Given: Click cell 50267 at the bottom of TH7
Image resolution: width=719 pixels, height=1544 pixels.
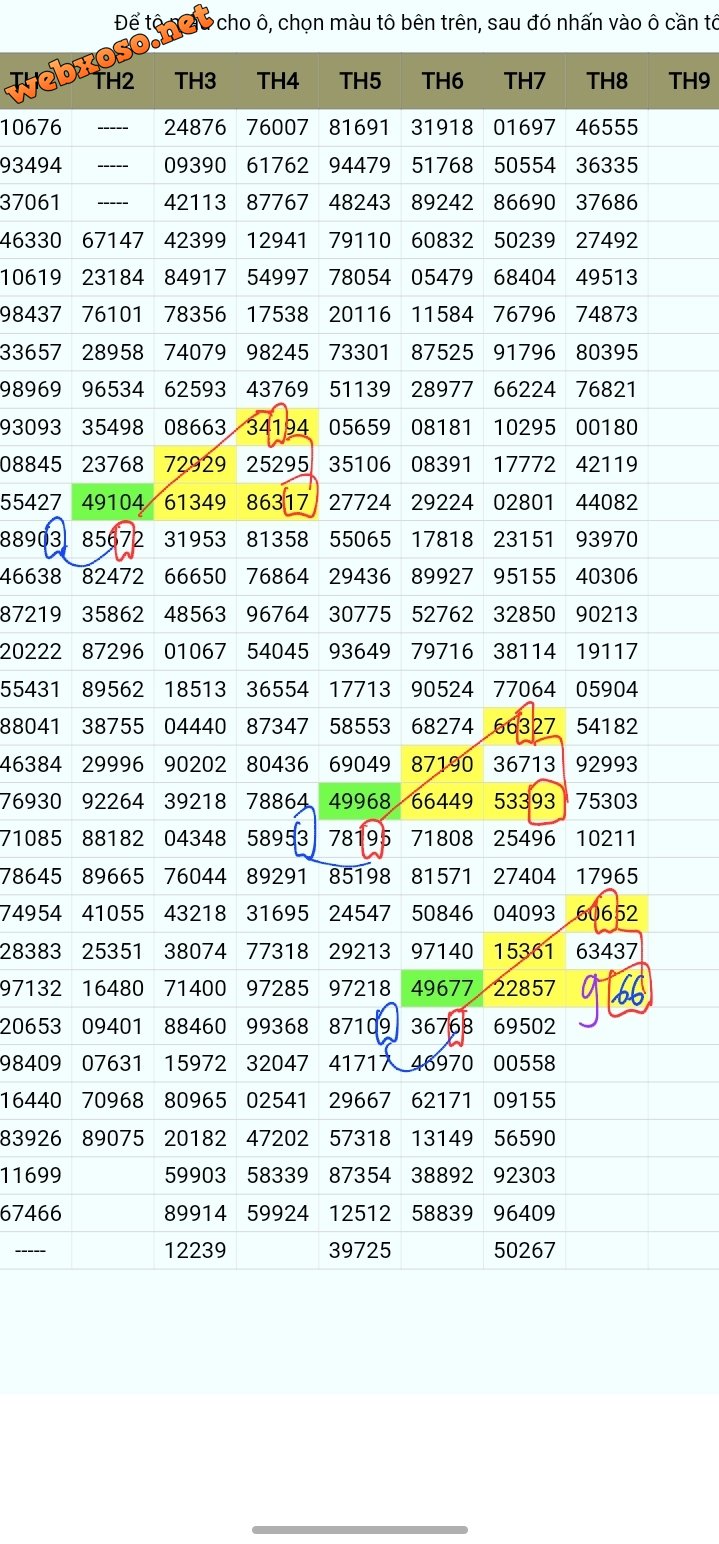Looking at the screenshot, I should 524,1250.
